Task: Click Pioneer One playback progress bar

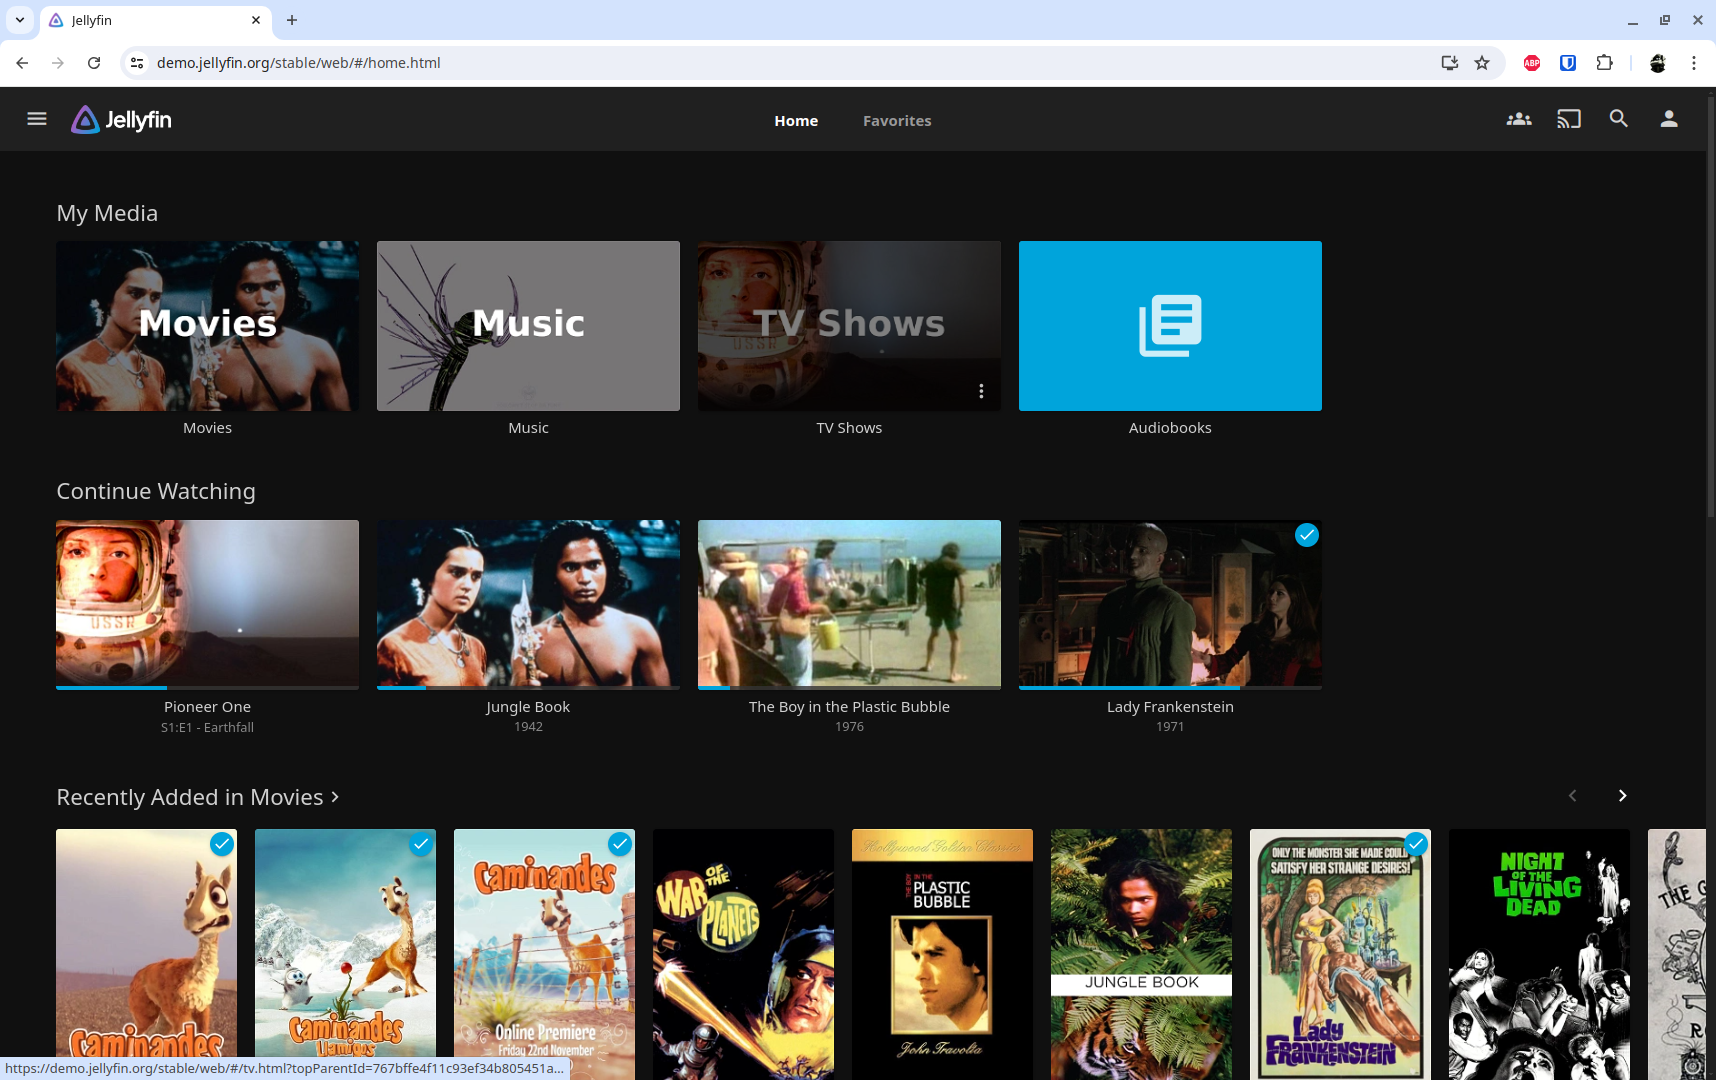Action: pyautogui.click(x=207, y=688)
